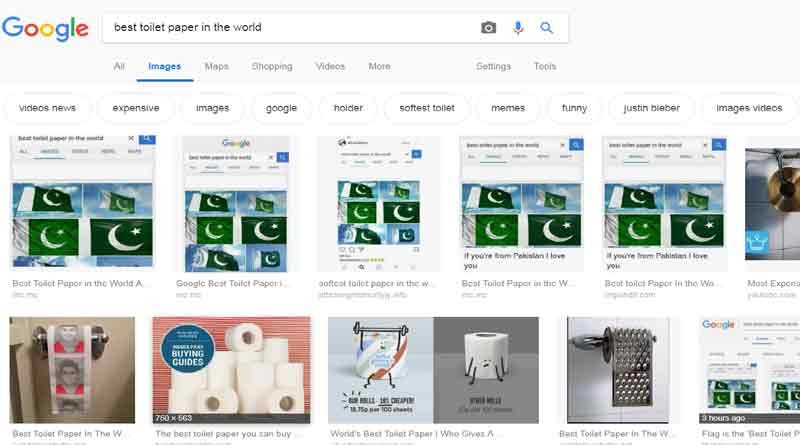Expand the More menu
The image size is (800, 445).
379,67
